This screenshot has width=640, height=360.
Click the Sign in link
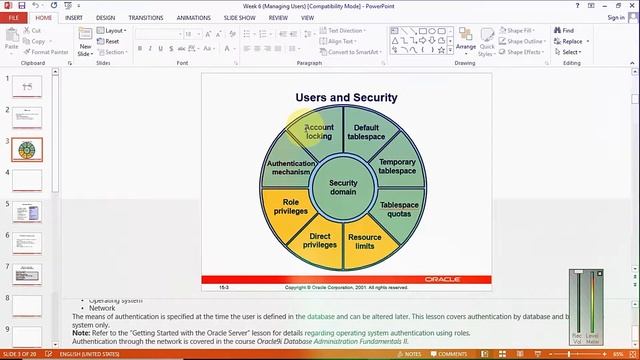616,18
